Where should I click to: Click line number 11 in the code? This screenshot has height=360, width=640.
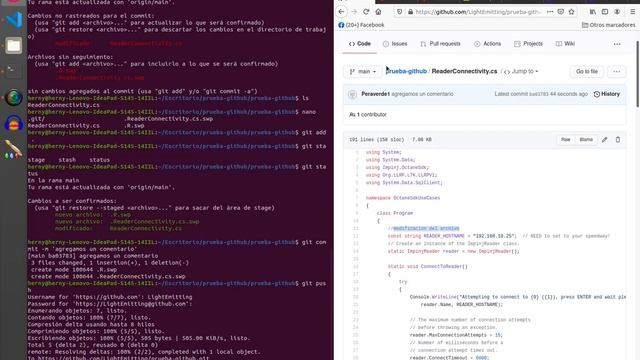[x=356, y=229]
